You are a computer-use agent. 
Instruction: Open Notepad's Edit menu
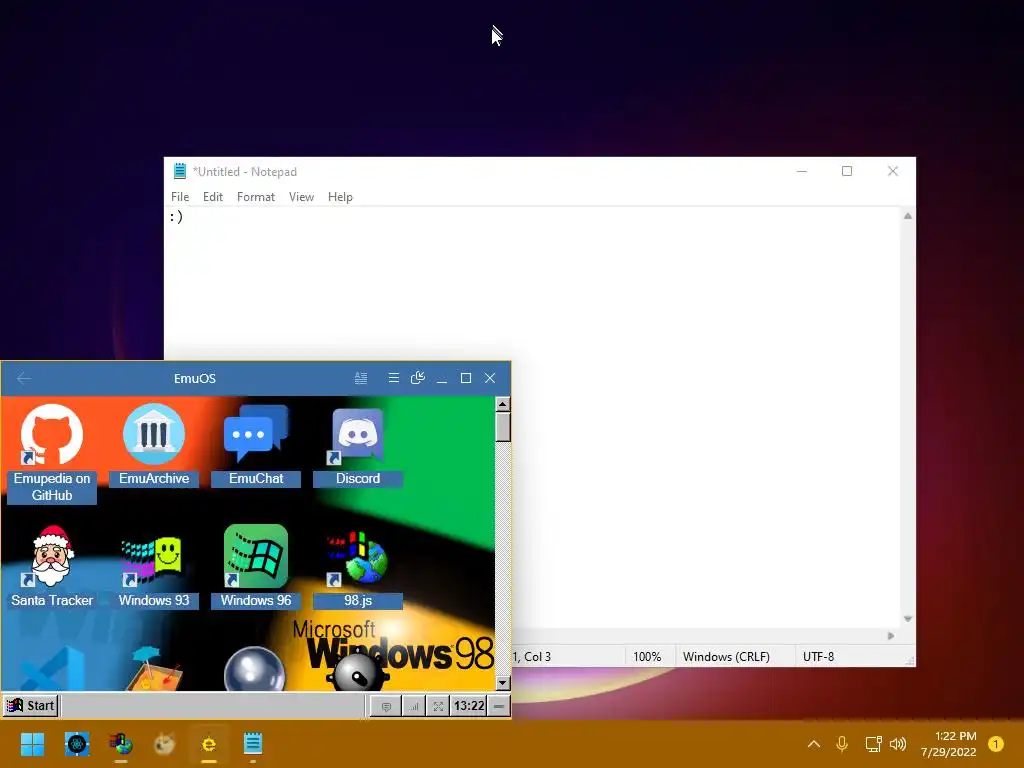pos(213,197)
